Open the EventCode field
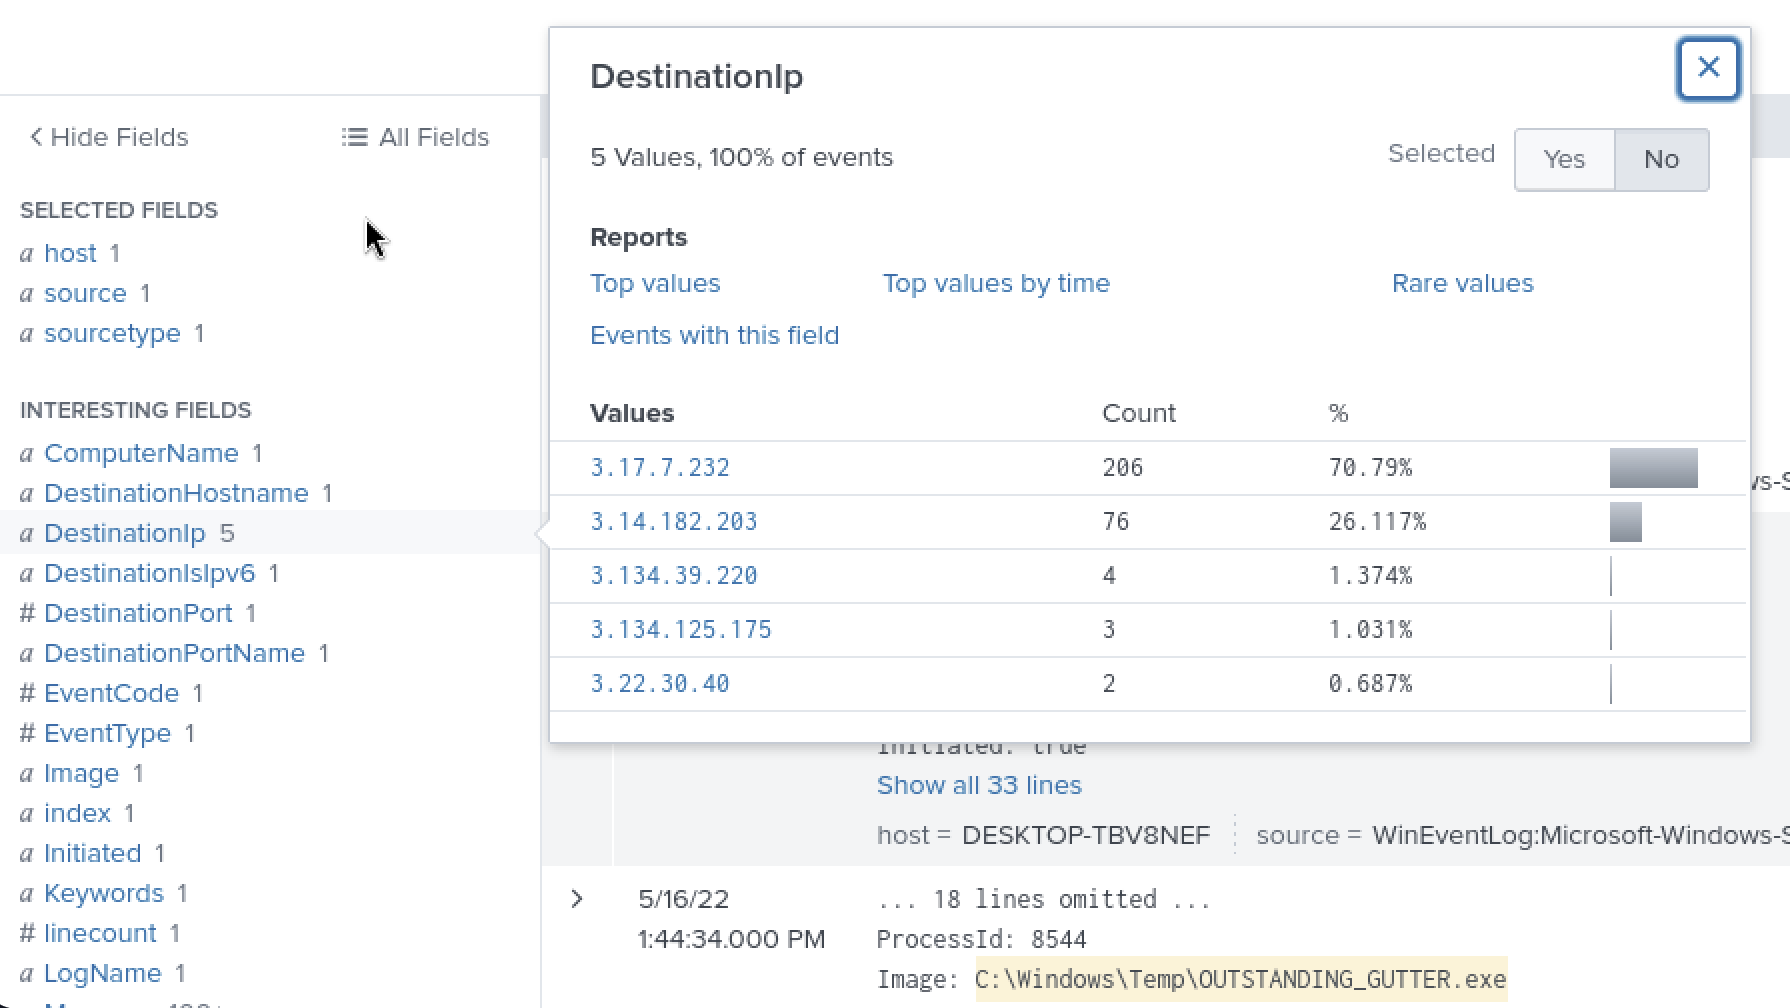1790x1008 pixels. (111, 693)
